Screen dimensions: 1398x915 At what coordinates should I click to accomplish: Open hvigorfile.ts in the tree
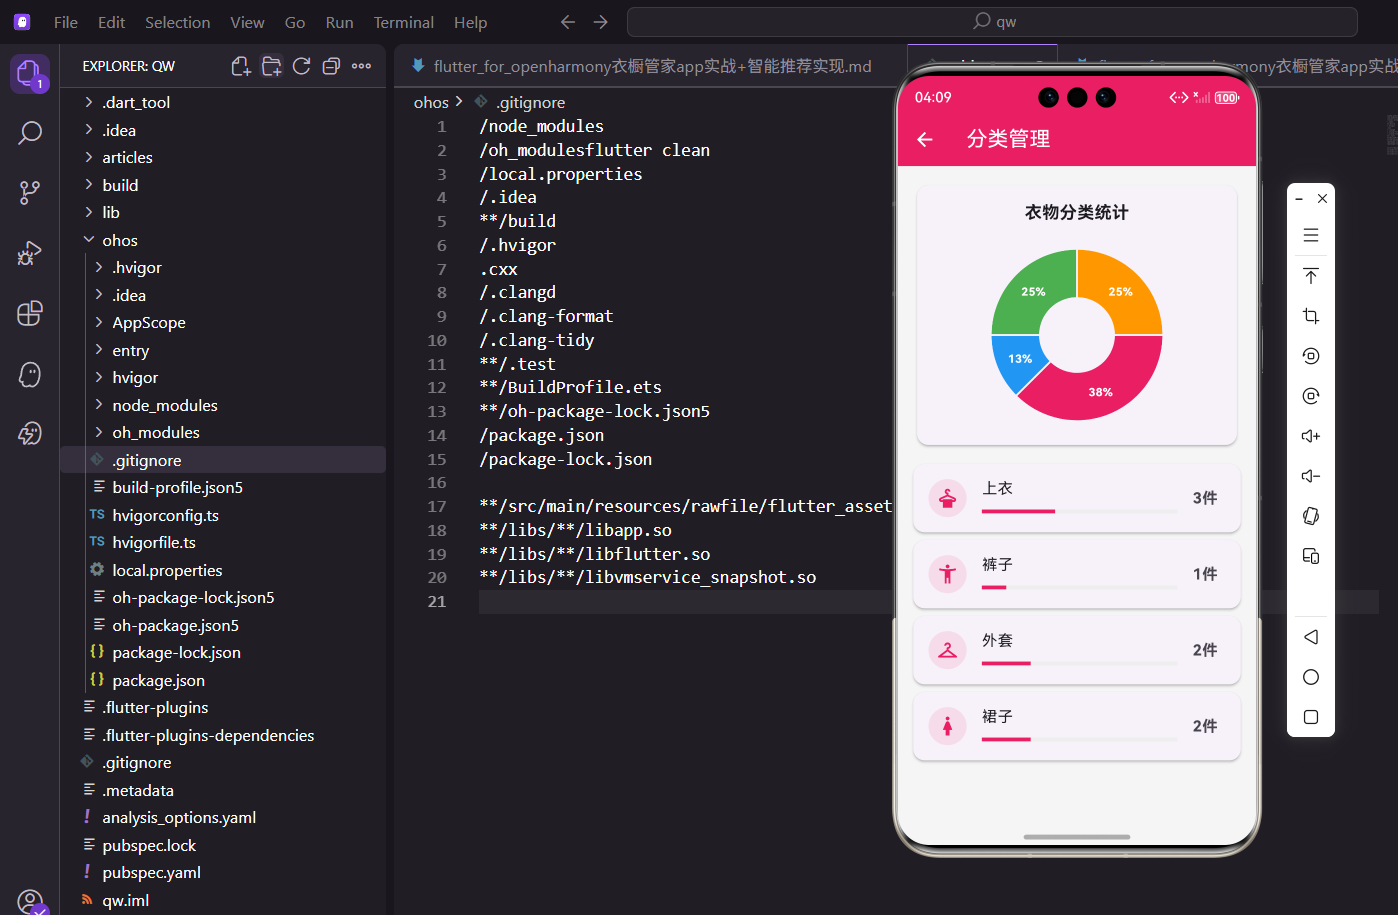click(154, 542)
